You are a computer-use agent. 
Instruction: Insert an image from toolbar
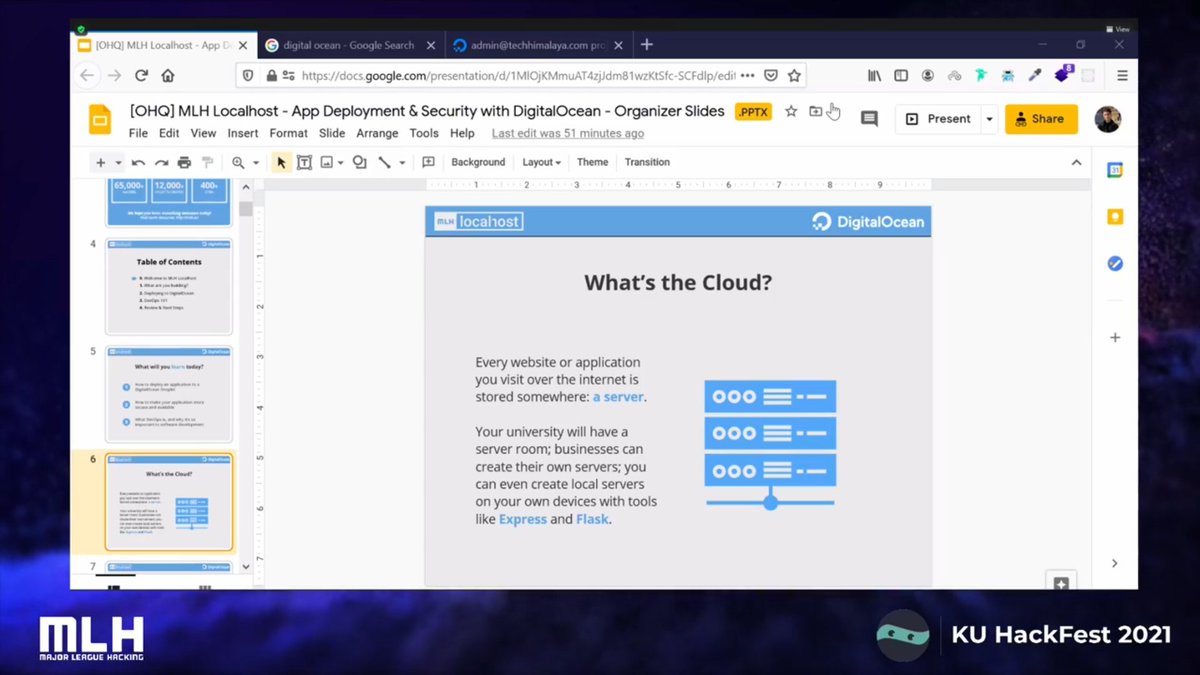(x=327, y=162)
